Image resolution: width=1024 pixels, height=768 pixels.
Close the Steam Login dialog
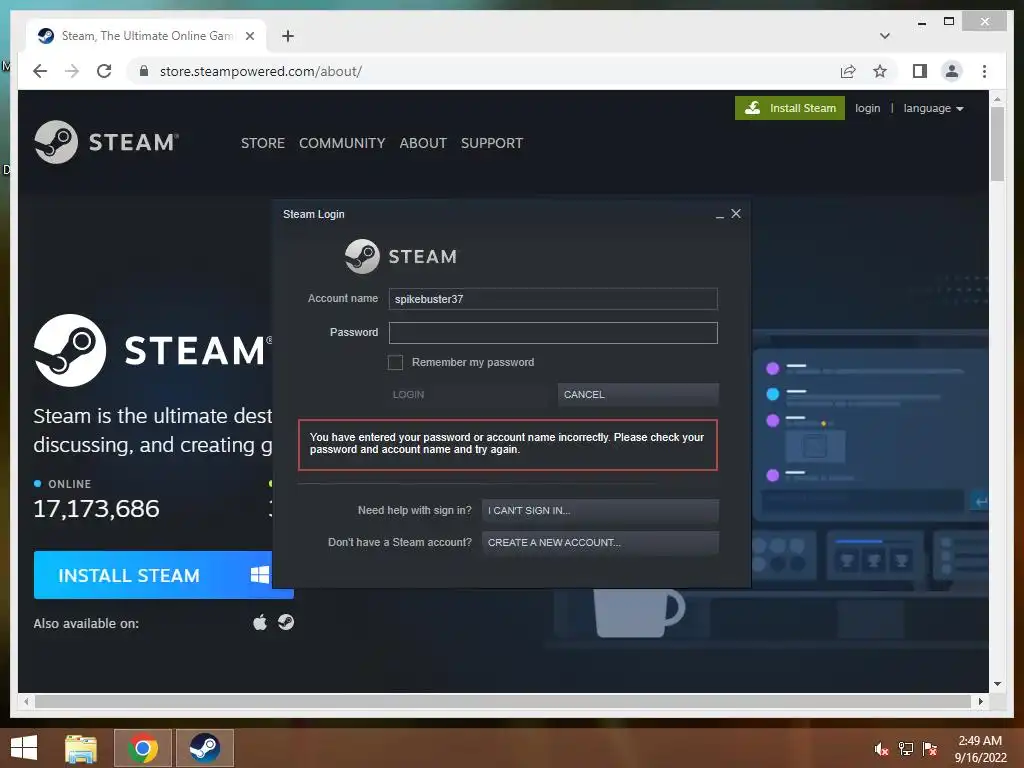736,214
